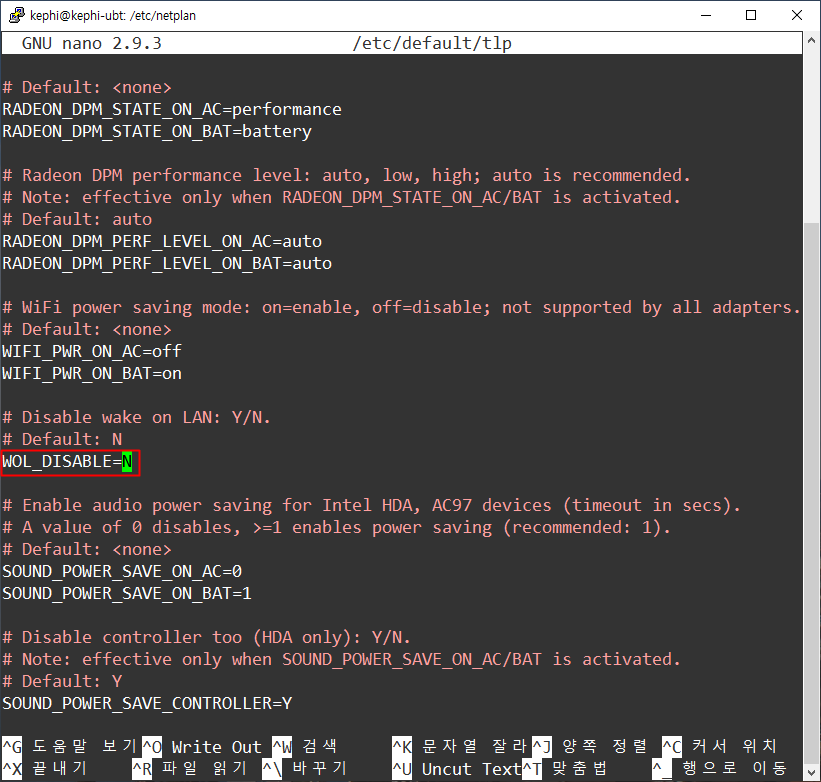Click the ^G 도움말 보기 shortcut
Screen dimensions: 821x782
coord(70,747)
